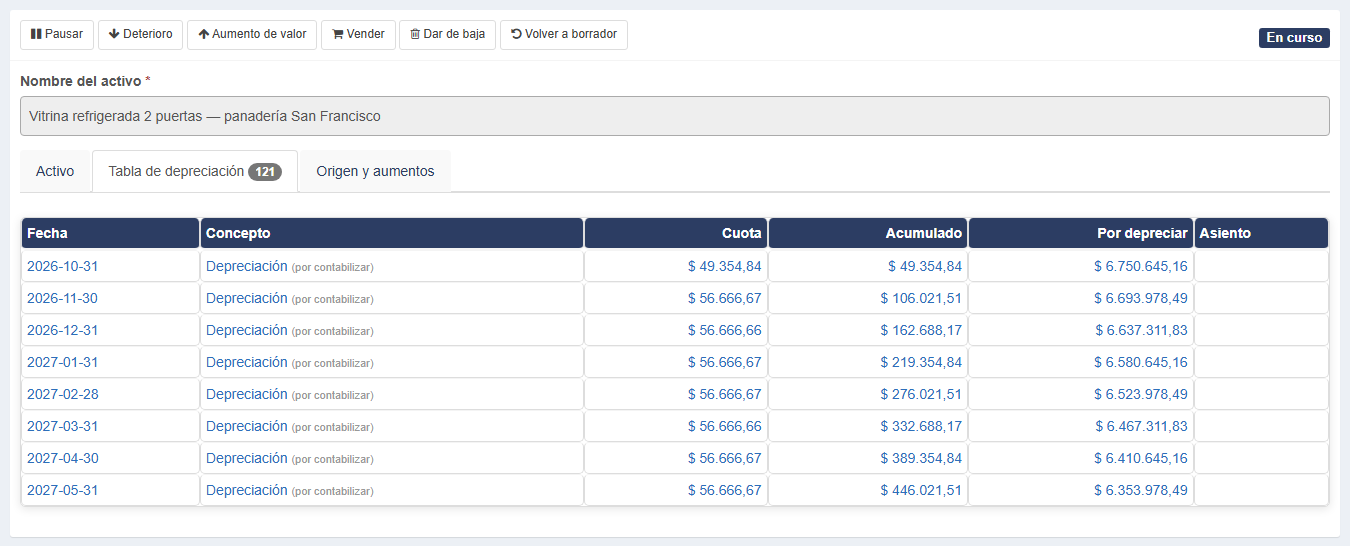Click the Aumento de valor button
The width and height of the screenshot is (1350, 546).
click(x=252, y=34)
